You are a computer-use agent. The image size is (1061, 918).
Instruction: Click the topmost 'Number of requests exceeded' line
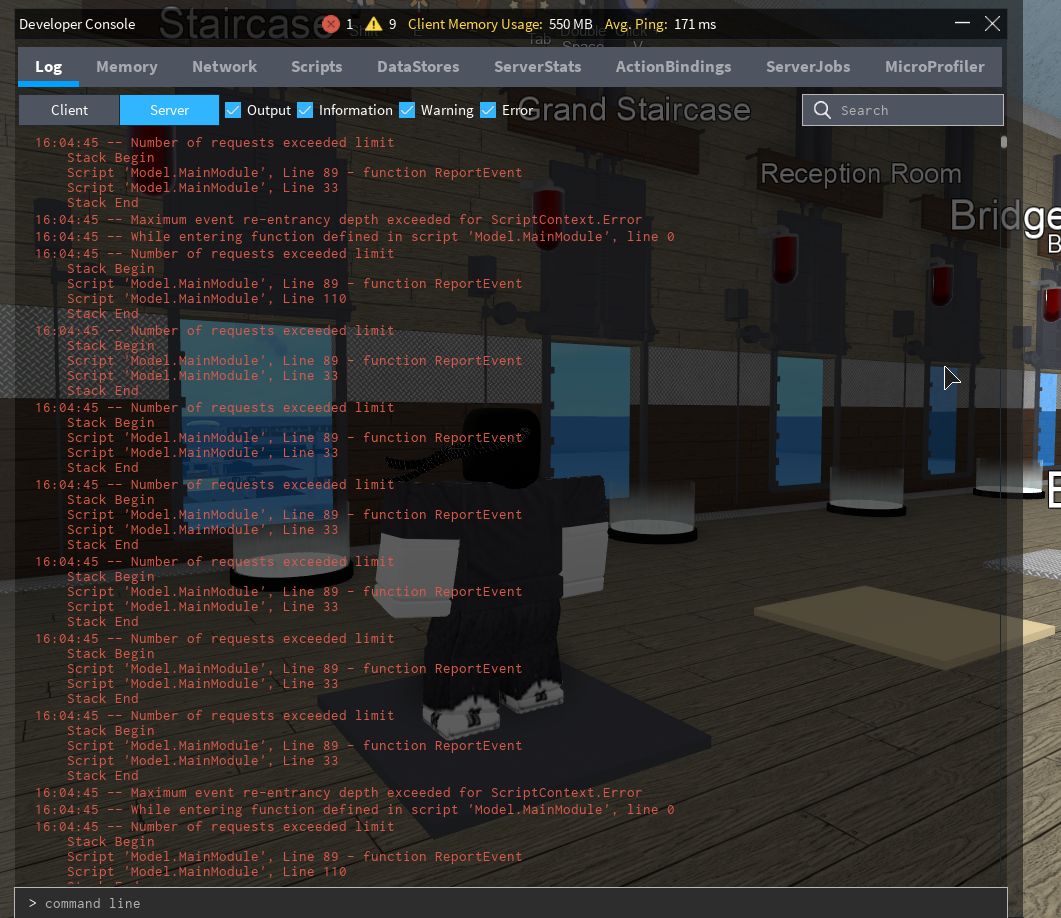215,143
